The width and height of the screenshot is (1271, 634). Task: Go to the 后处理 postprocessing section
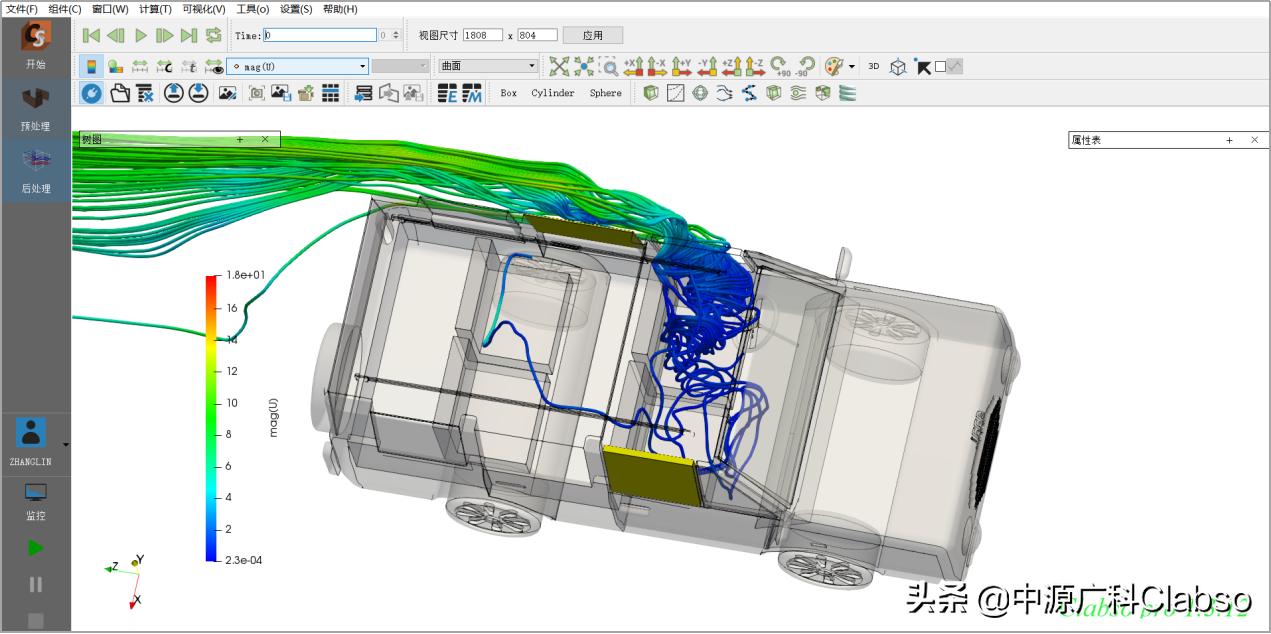point(36,170)
